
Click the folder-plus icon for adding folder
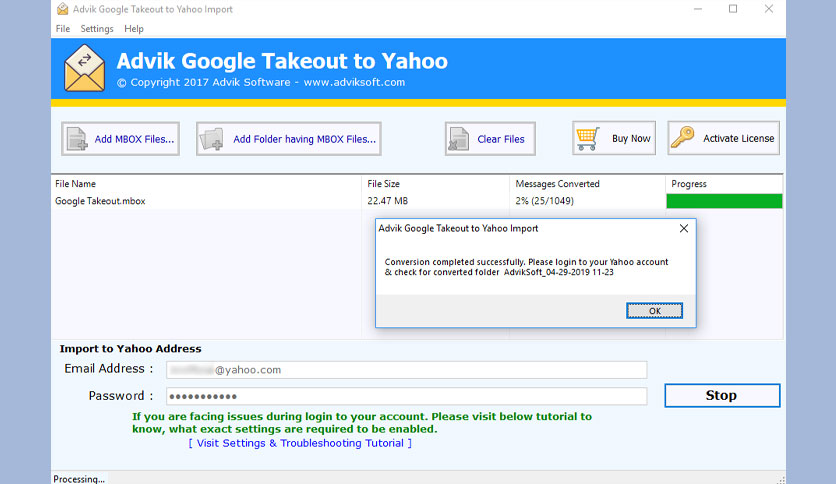point(212,139)
